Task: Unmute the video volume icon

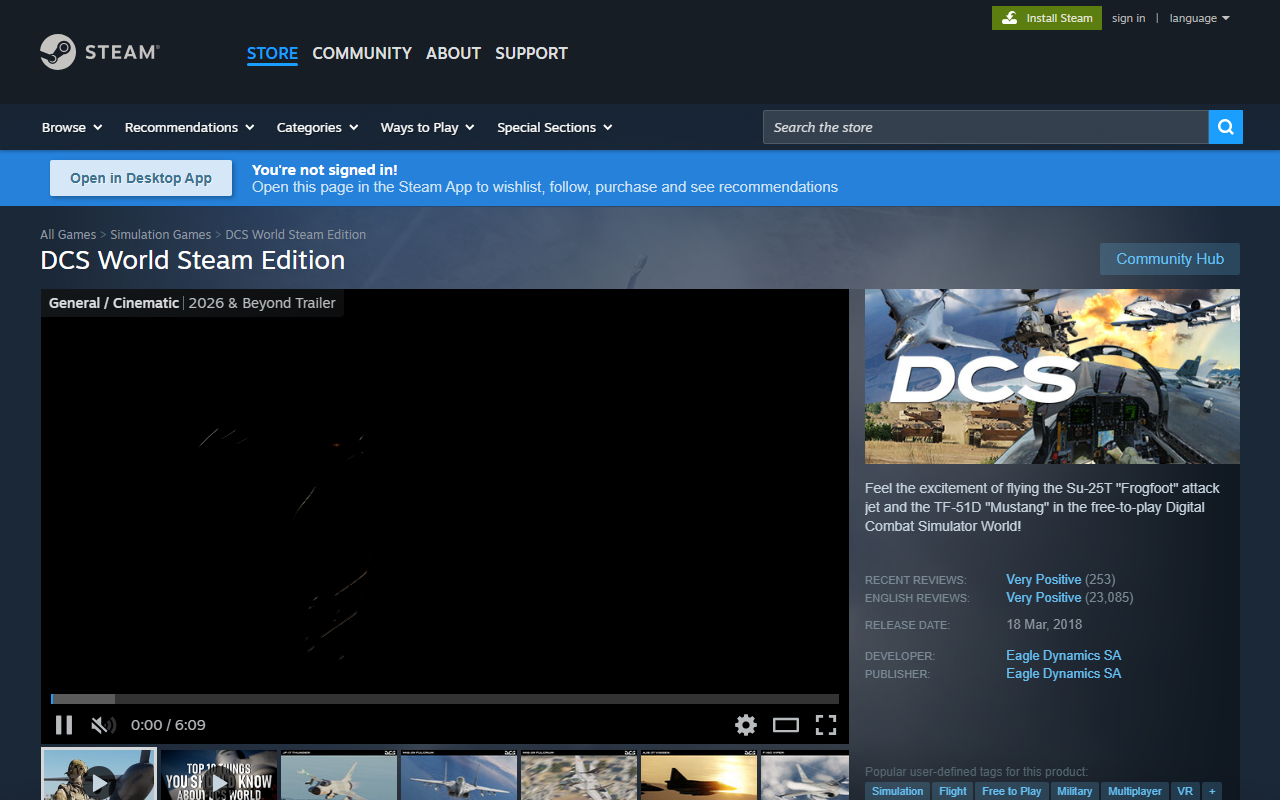Action: (x=103, y=725)
